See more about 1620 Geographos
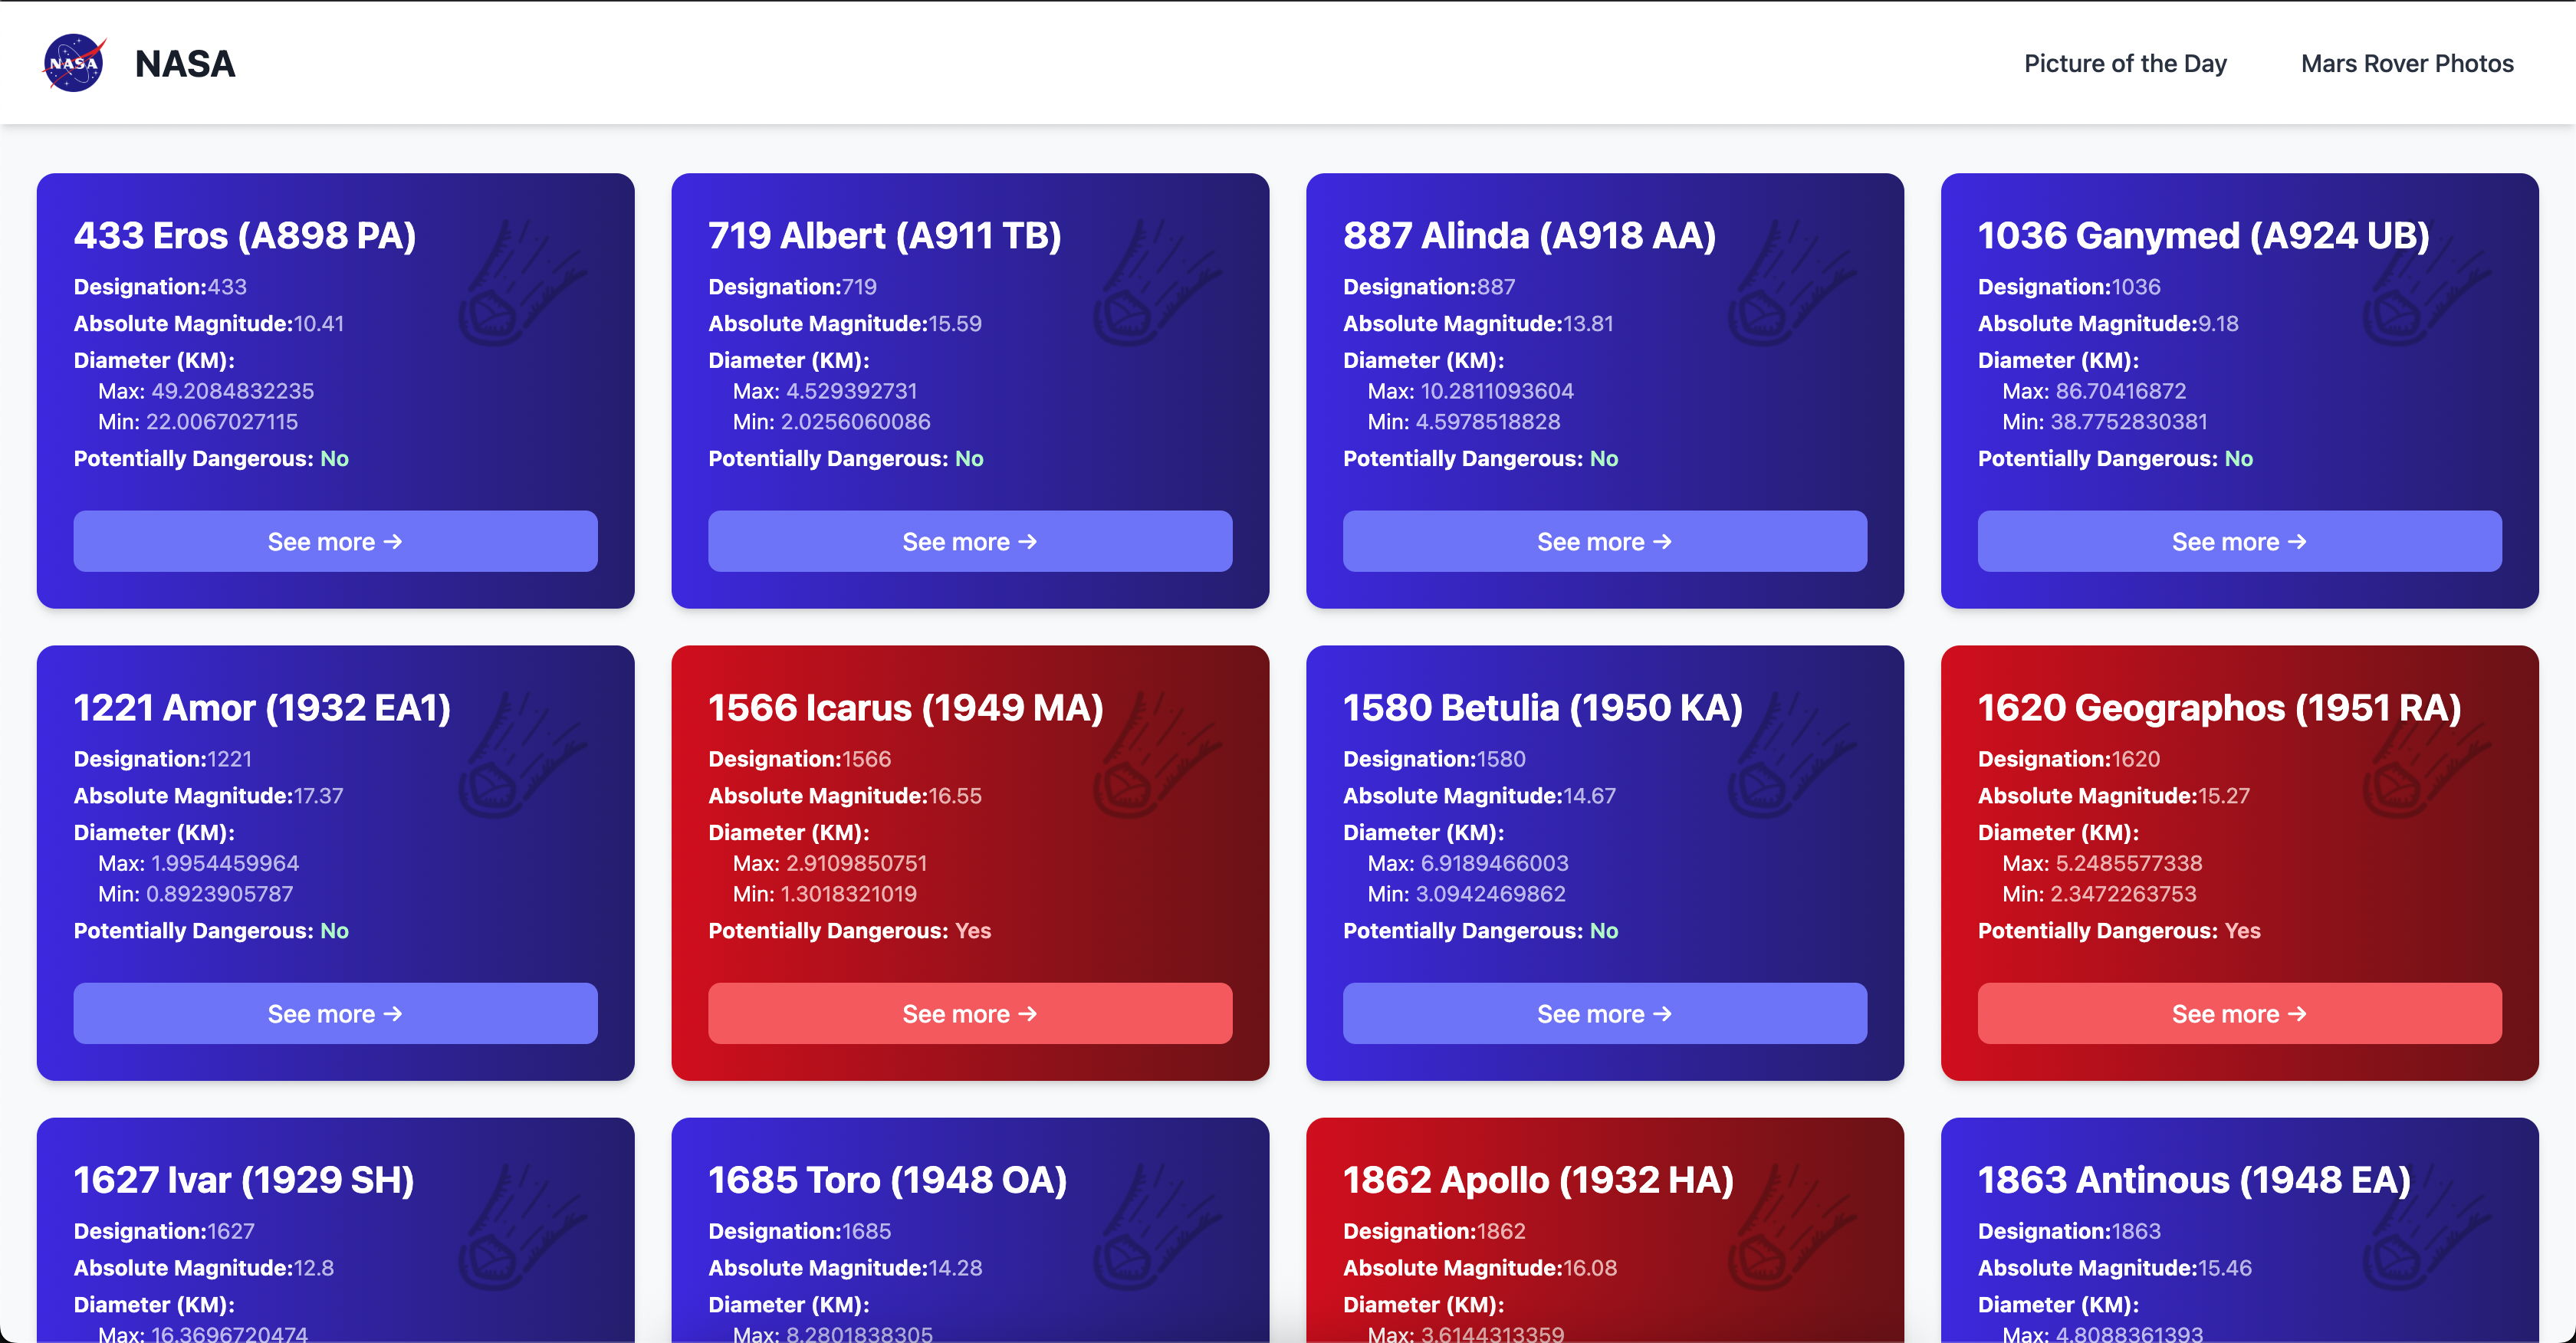The width and height of the screenshot is (2576, 1343). point(2240,1013)
